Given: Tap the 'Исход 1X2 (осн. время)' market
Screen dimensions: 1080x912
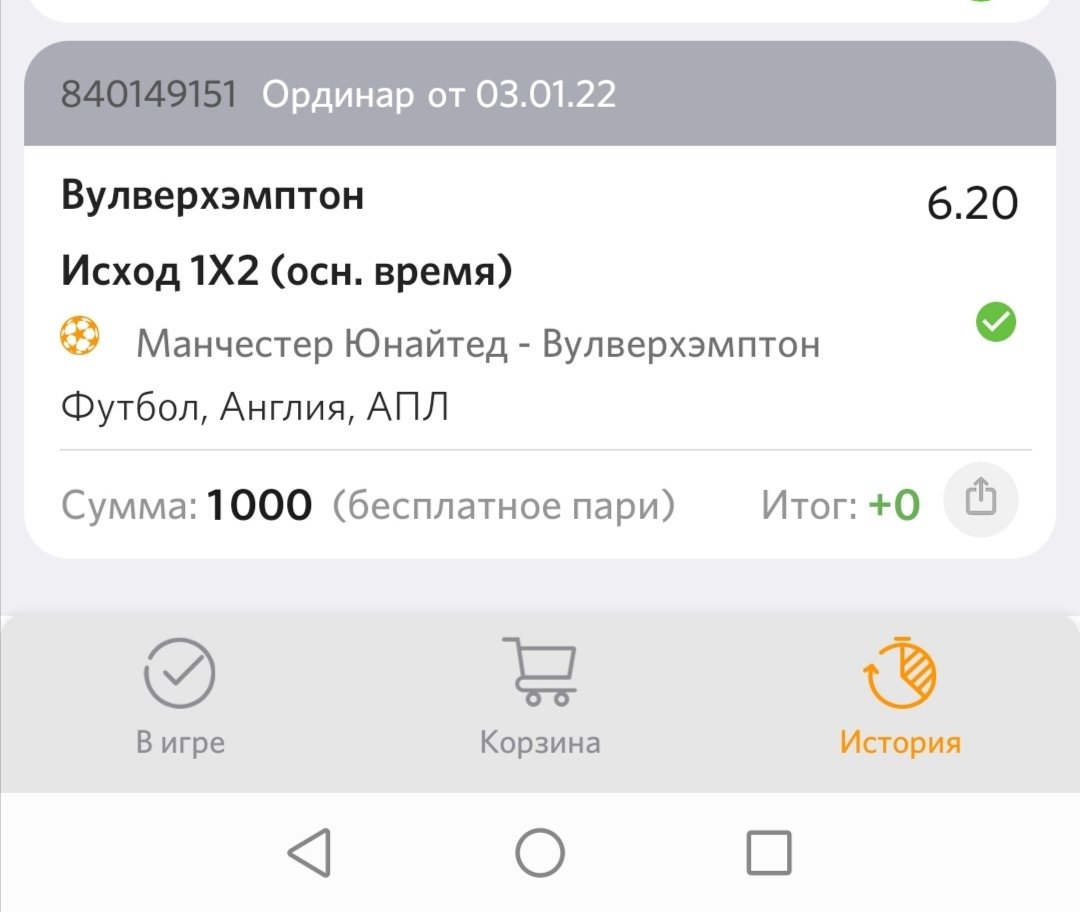Looking at the screenshot, I should [x=287, y=270].
